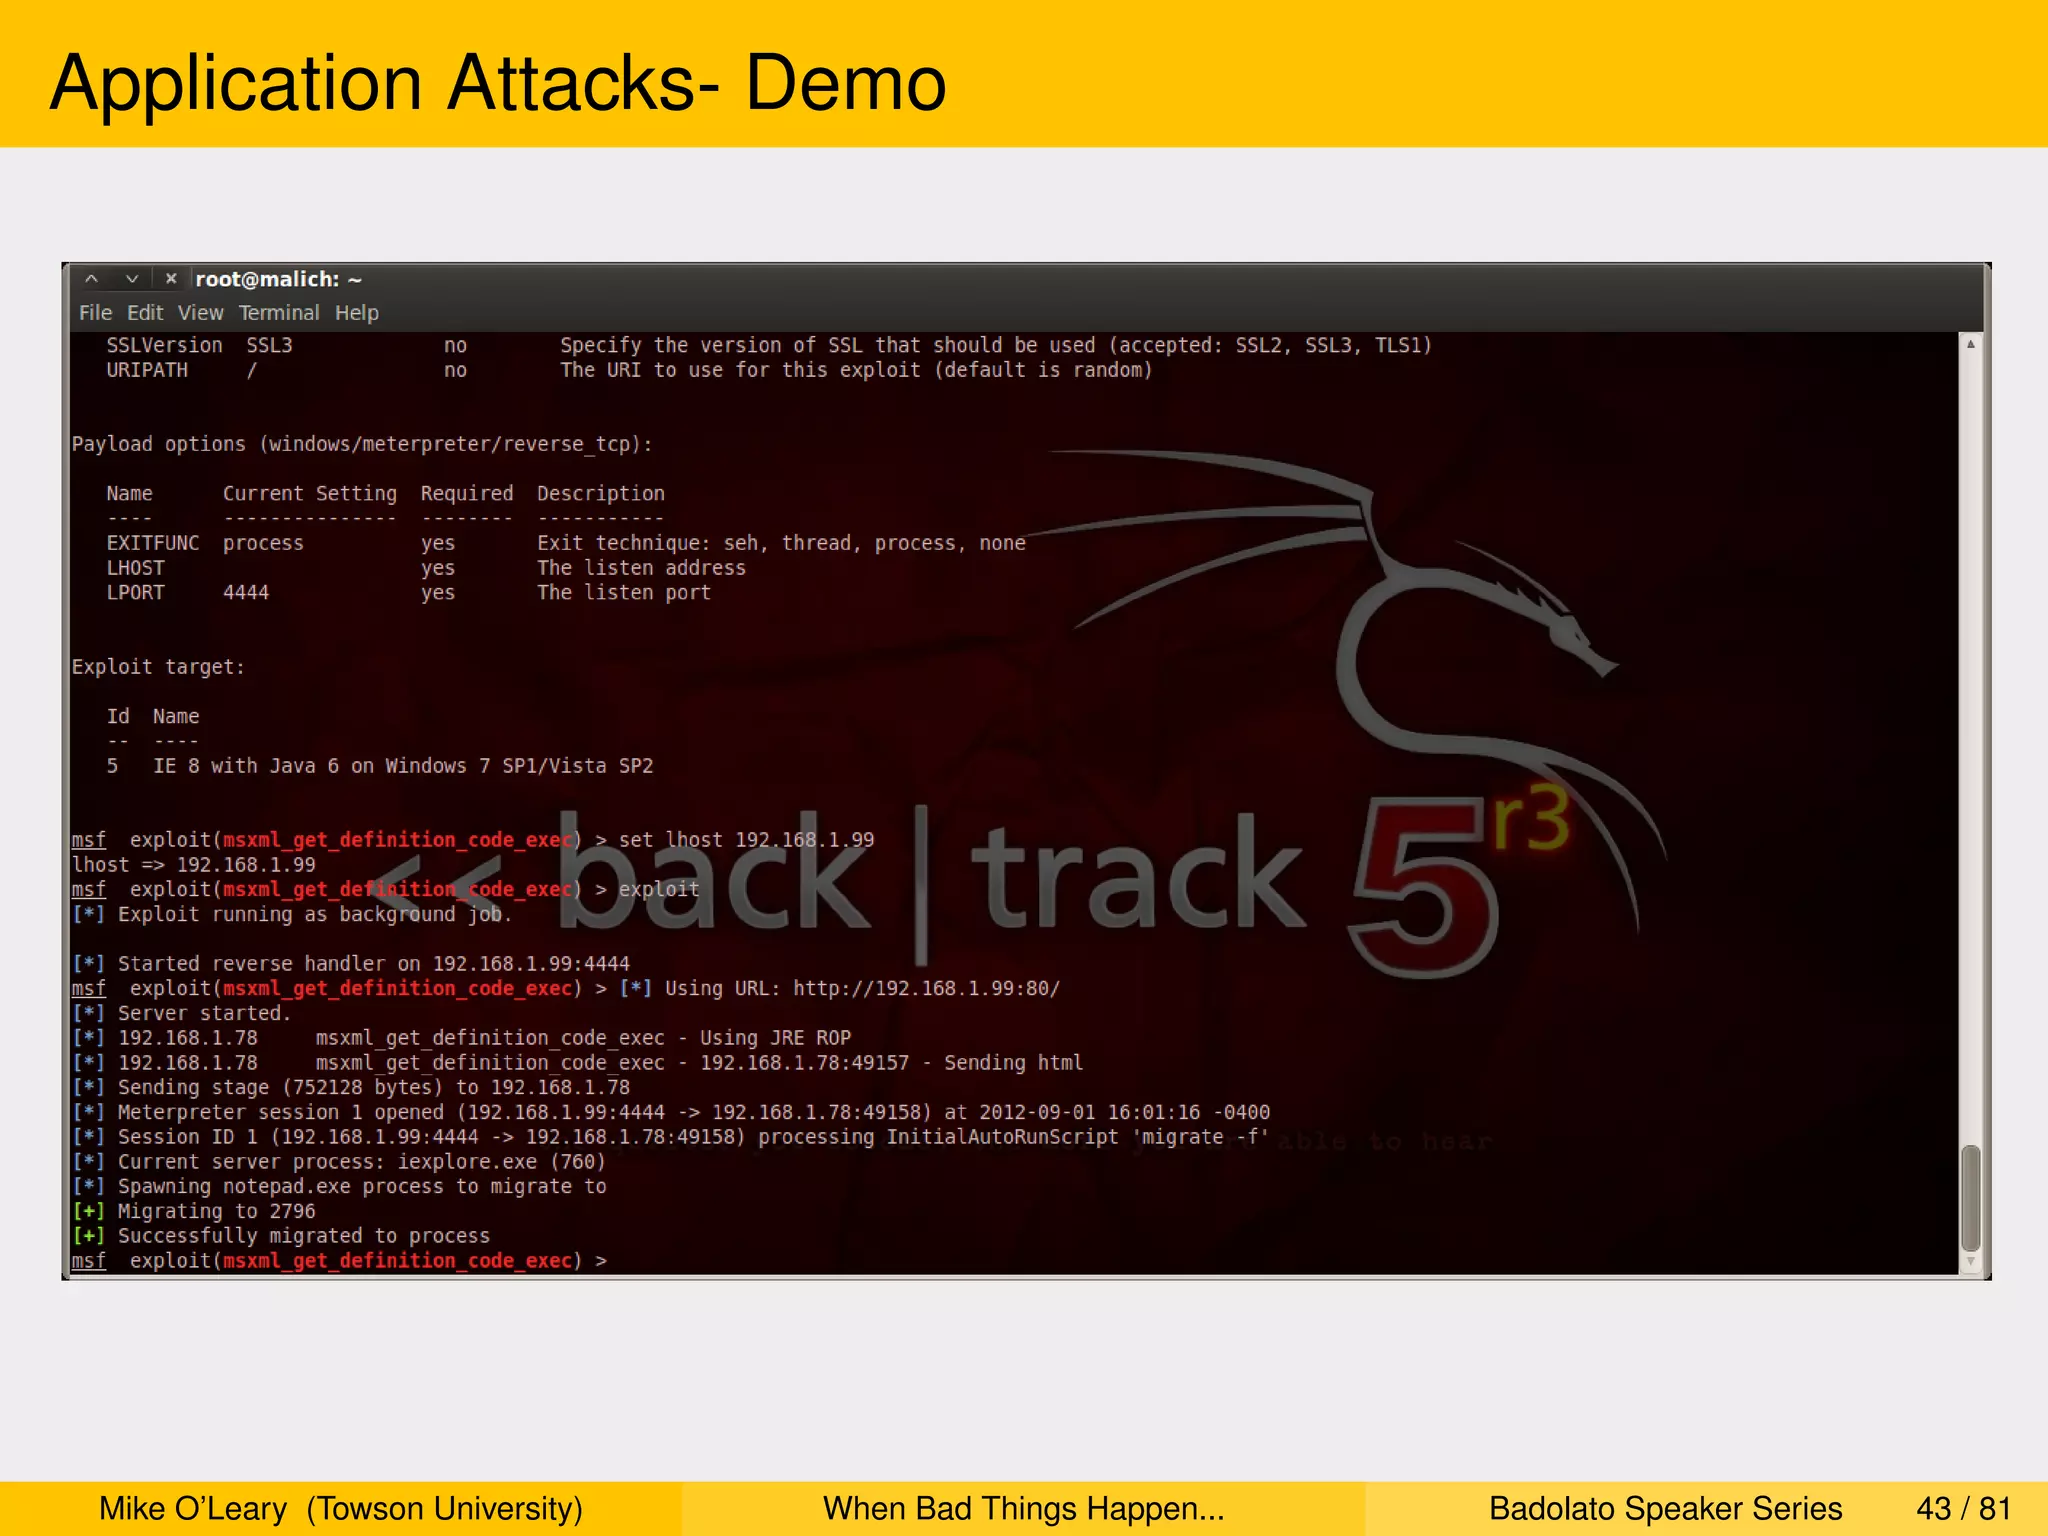The width and height of the screenshot is (2048, 1536).
Task: Click the URL http://192.168.1.99:80/
Action: coord(926,988)
